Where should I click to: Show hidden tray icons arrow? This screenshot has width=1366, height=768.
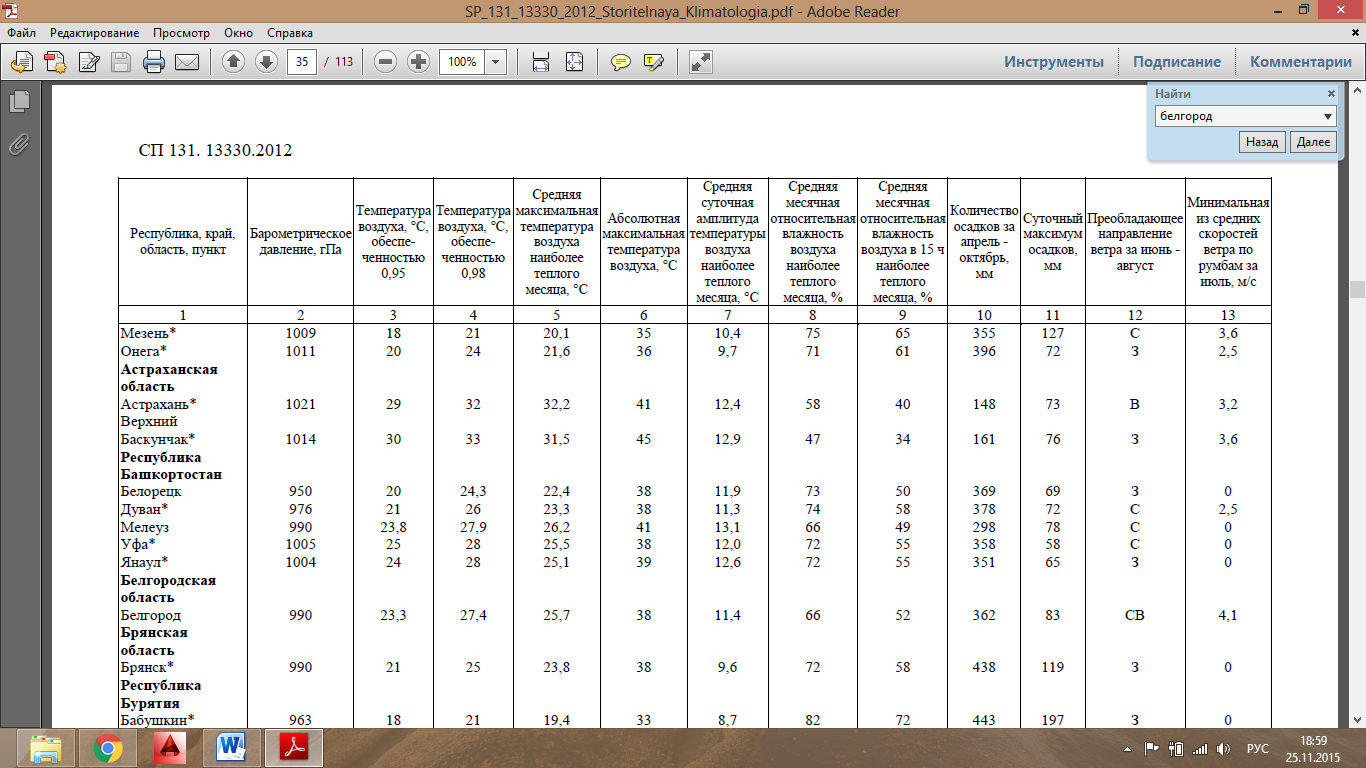point(1128,748)
